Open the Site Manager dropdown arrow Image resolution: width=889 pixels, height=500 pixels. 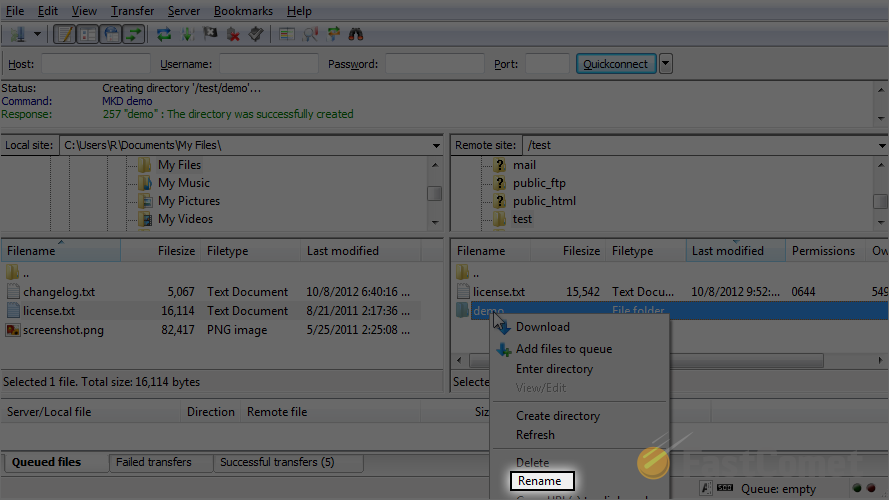(x=37, y=34)
